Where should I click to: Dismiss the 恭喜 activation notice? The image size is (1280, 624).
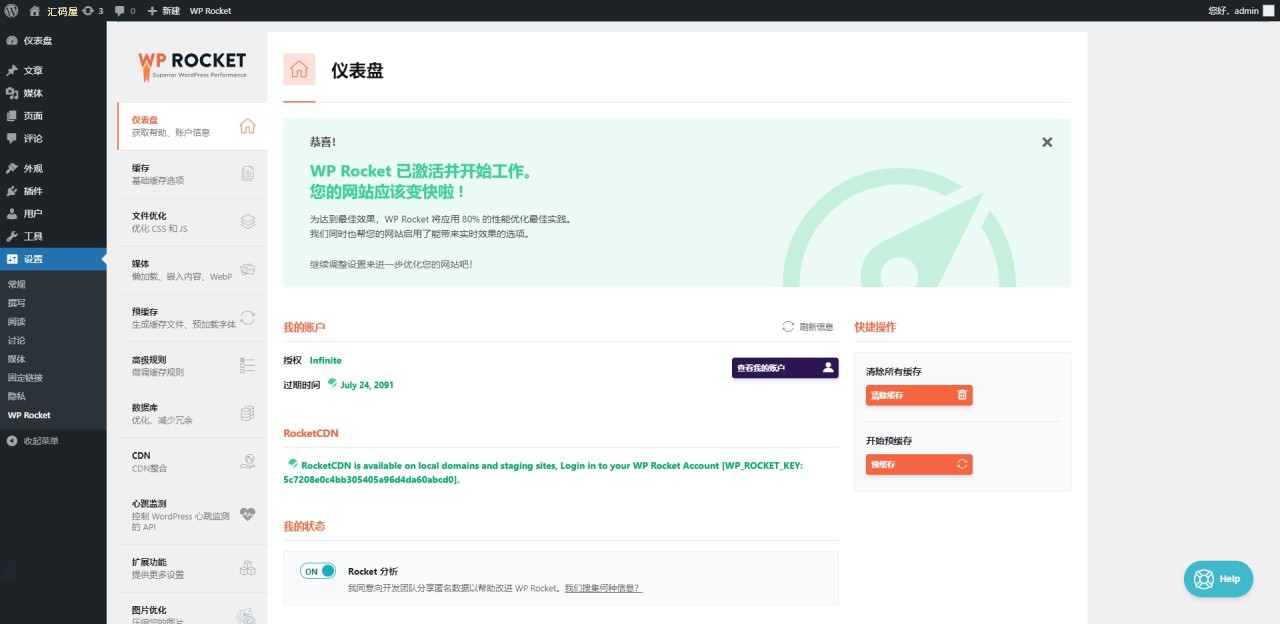tap(1047, 142)
